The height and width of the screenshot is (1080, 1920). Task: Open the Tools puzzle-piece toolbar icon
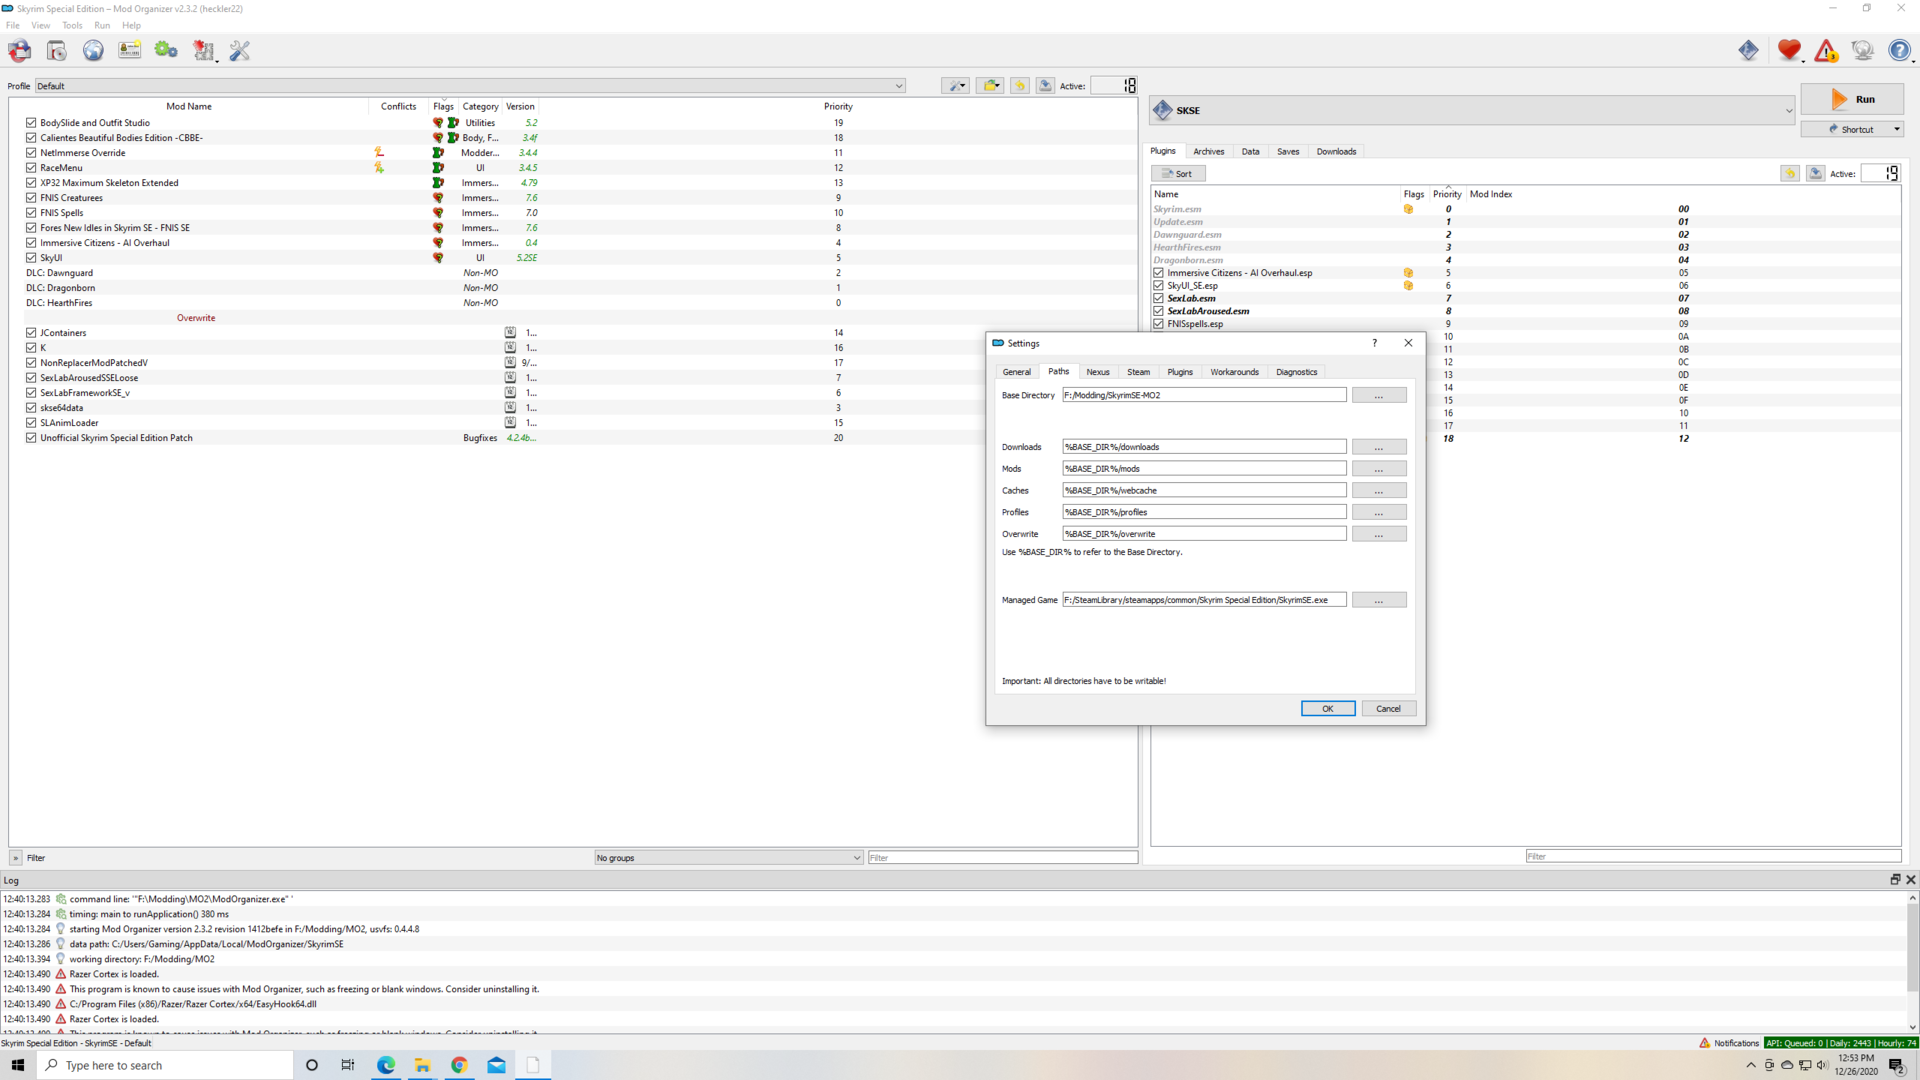click(204, 50)
